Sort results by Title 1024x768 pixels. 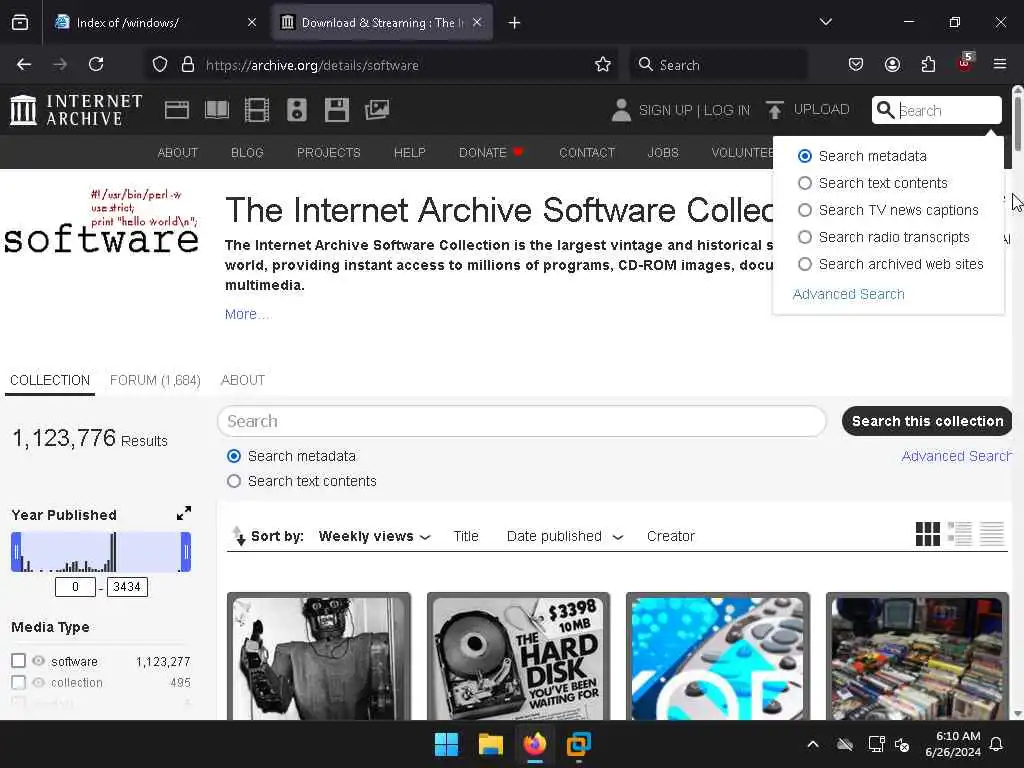(466, 536)
